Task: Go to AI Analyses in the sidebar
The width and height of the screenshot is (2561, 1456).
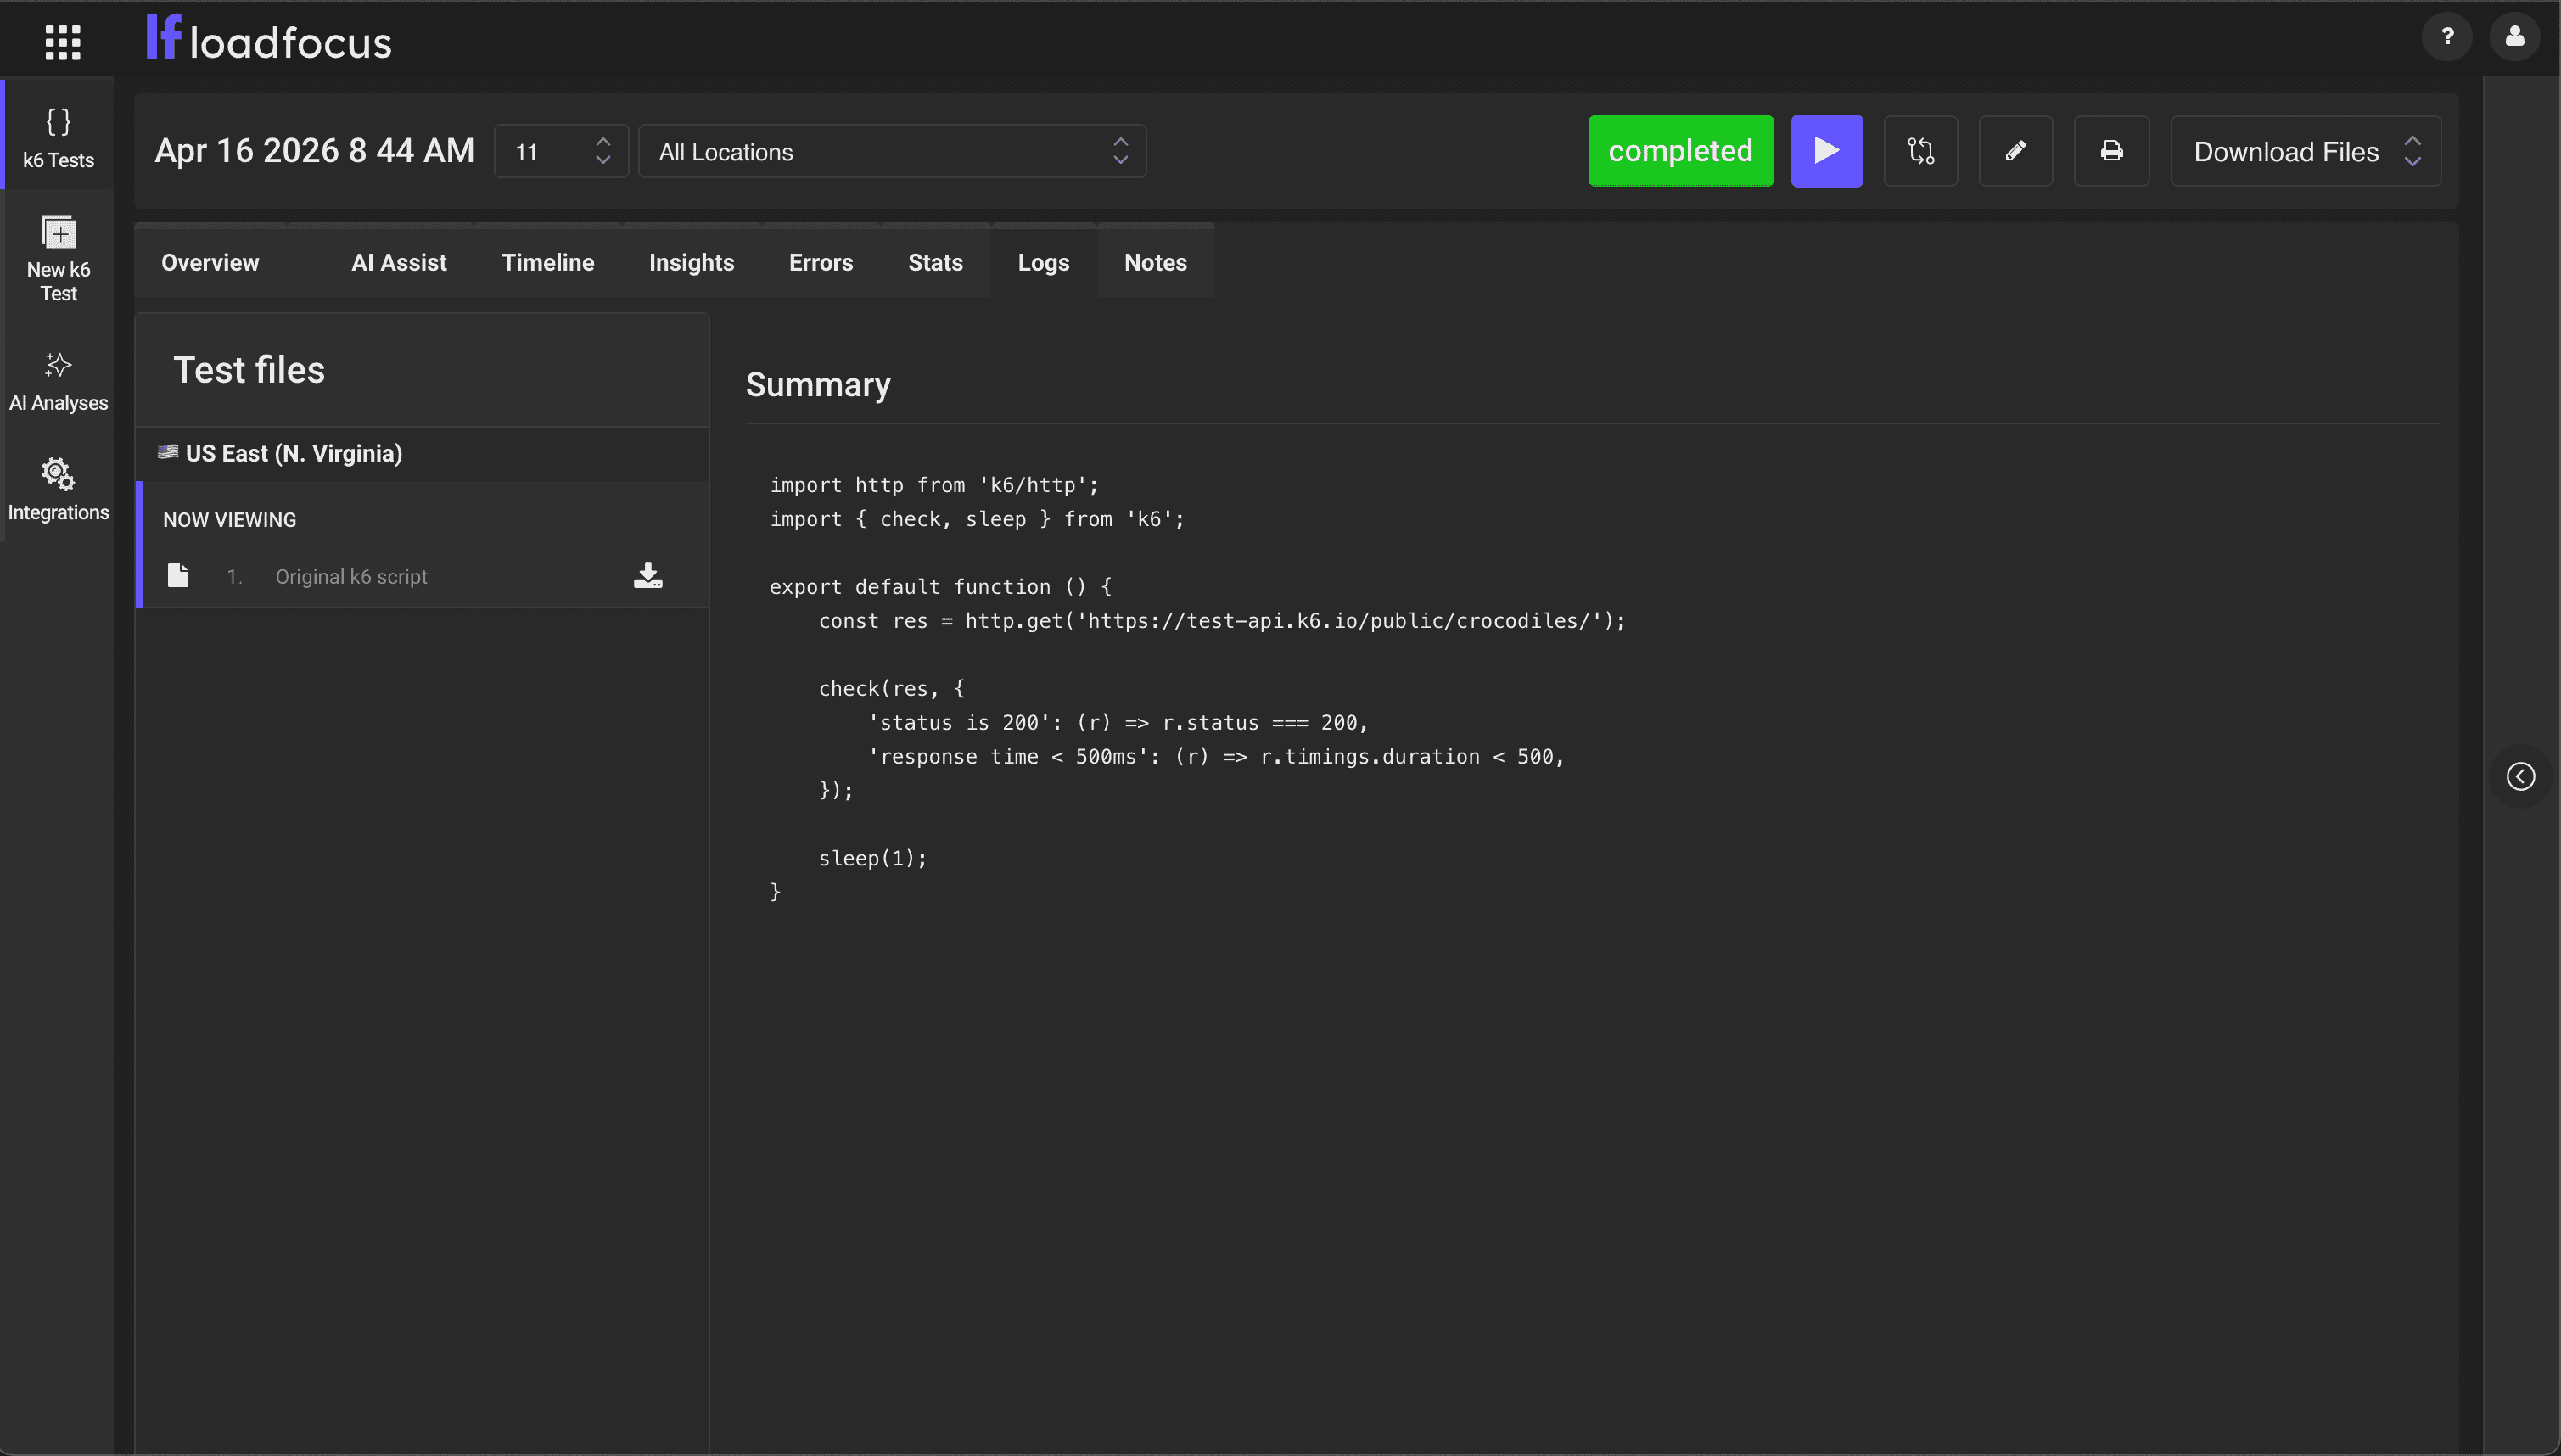Action: click(58, 381)
